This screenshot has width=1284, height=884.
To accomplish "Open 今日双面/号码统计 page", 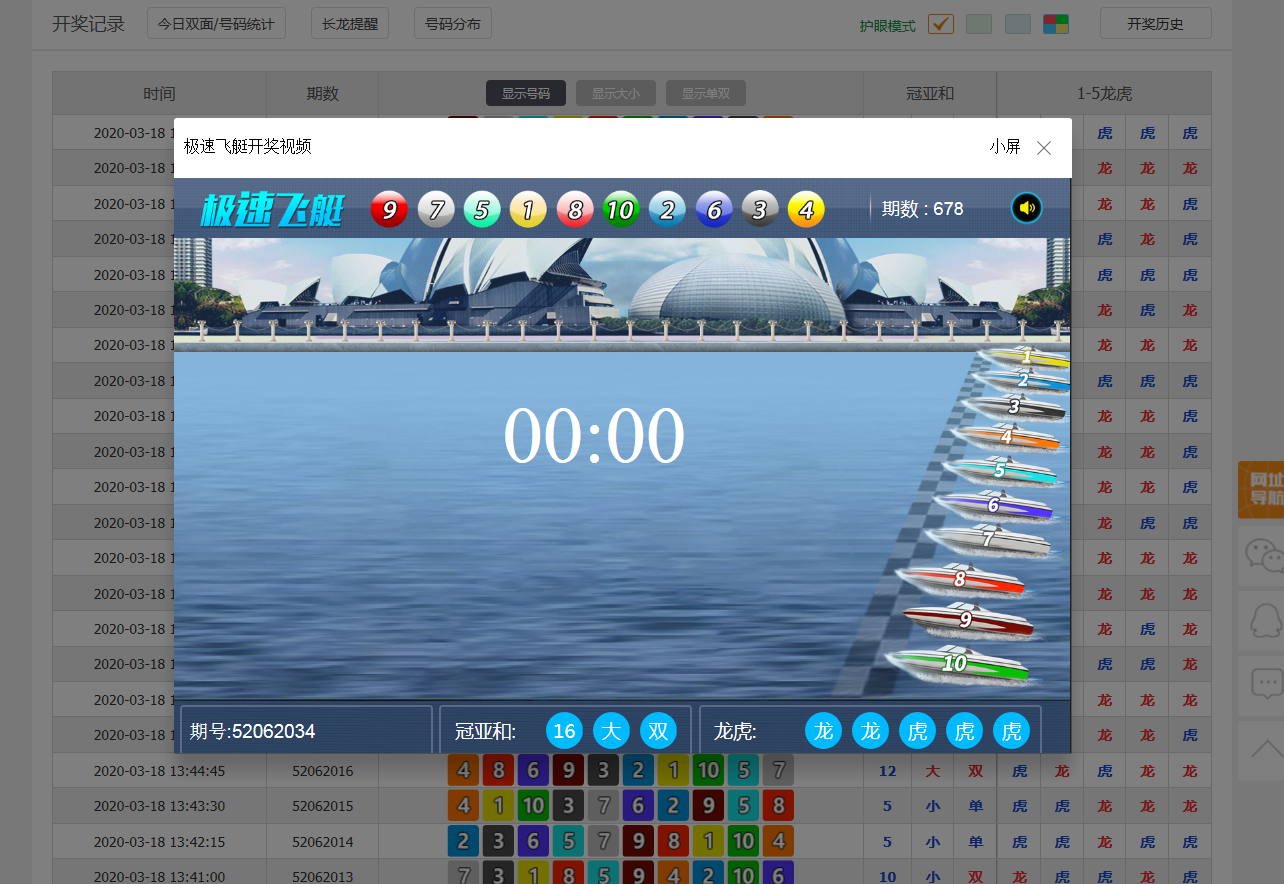I will pyautogui.click(x=216, y=23).
